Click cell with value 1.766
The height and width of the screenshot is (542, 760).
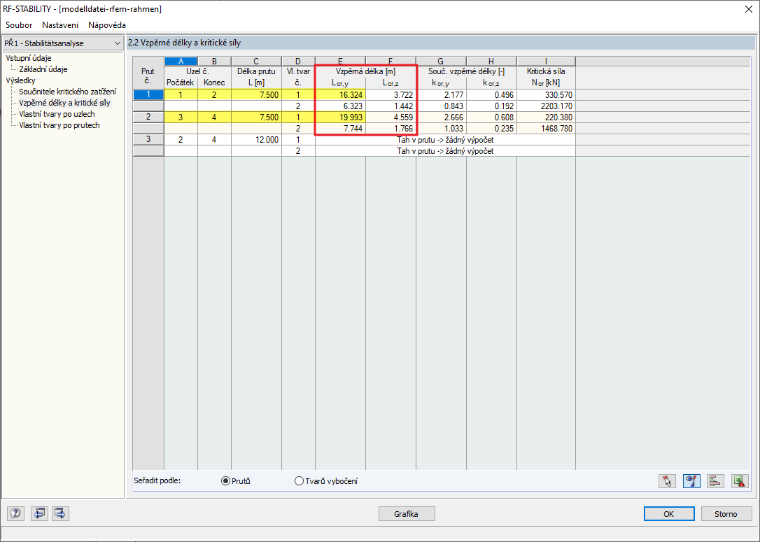pos(391,128)
